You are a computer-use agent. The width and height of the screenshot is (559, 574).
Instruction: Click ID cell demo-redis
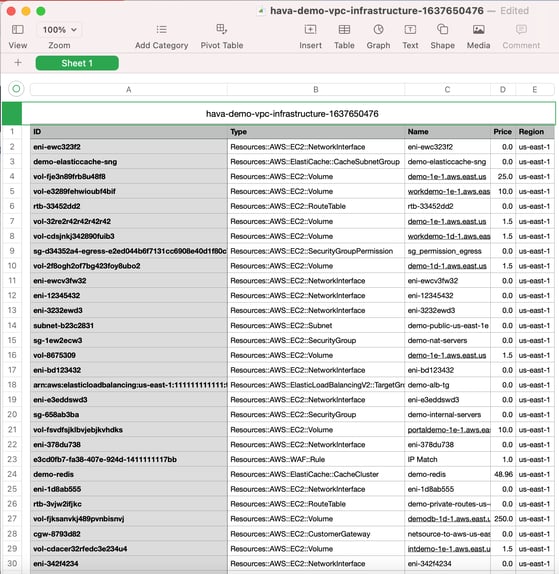[128, 474]
